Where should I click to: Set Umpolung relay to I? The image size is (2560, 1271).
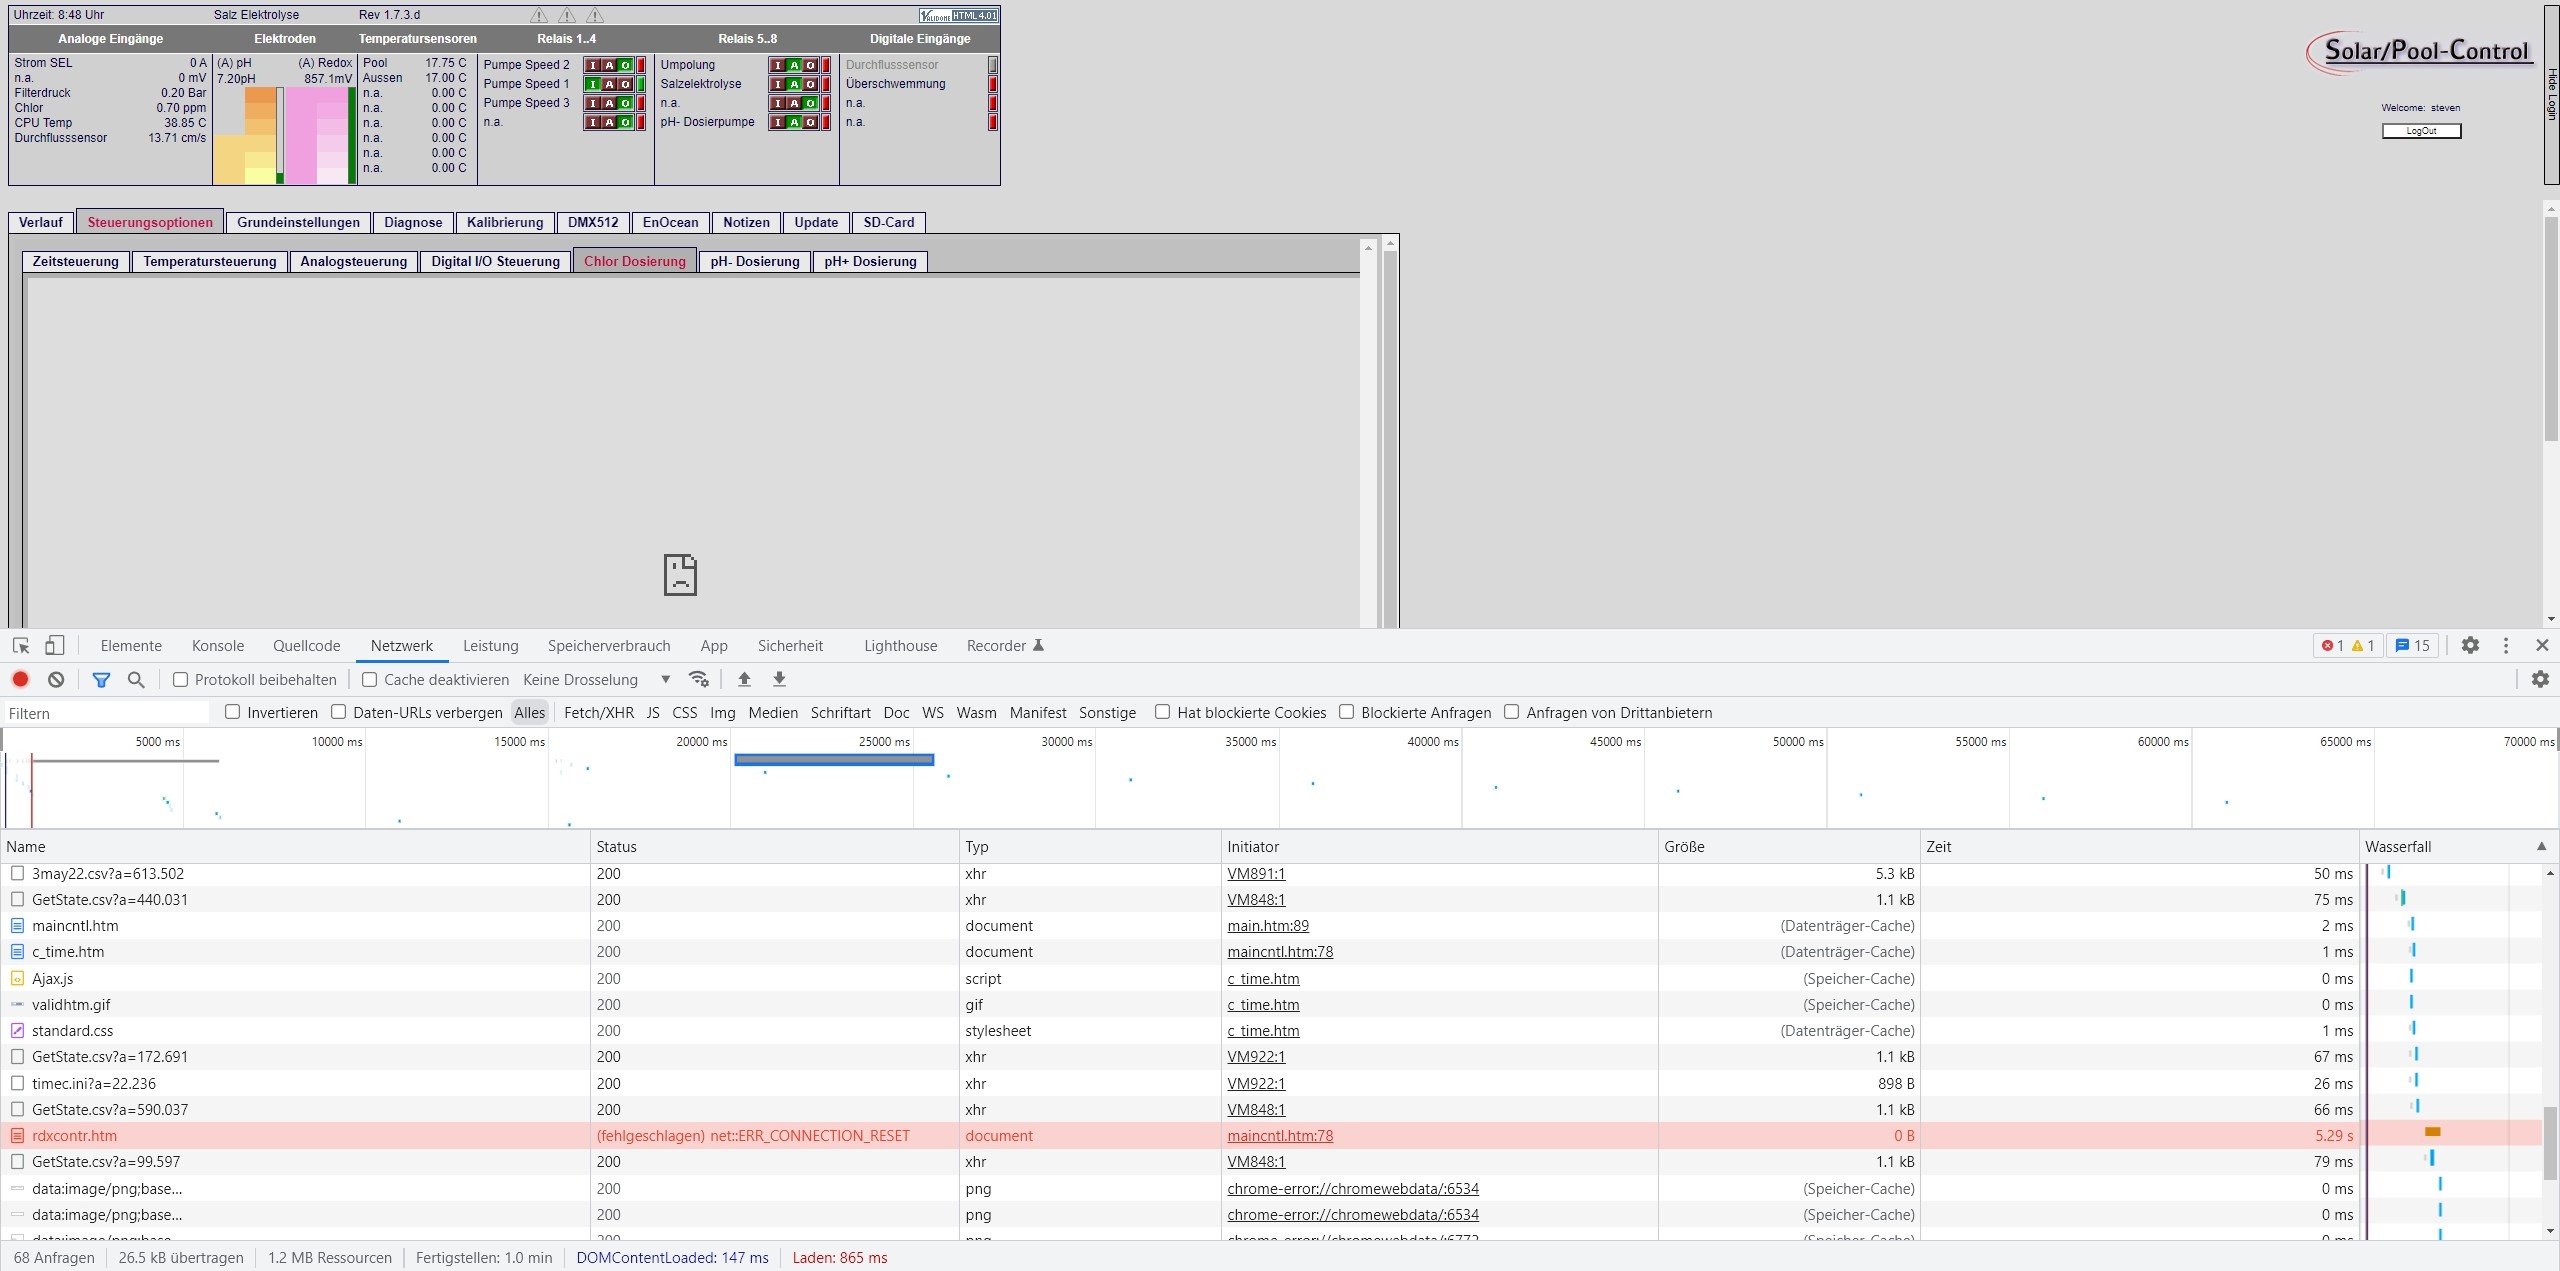click(x=777, y=65)
